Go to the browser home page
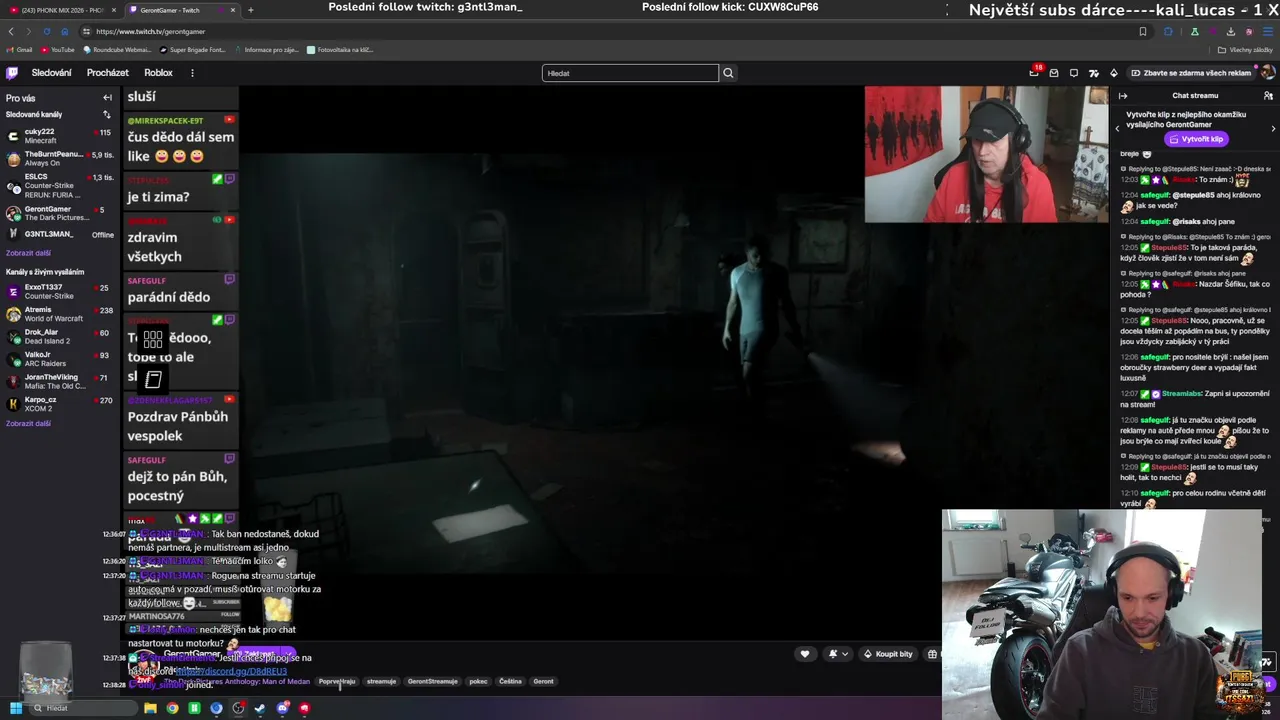Viewport: 1280px width, 720px height. (65, 32)
